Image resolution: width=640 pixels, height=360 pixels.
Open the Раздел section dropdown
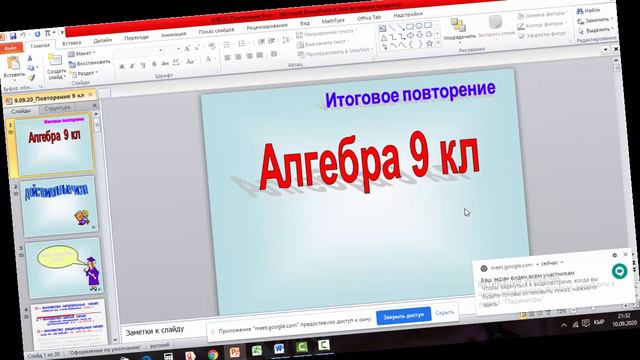point(84,73)
